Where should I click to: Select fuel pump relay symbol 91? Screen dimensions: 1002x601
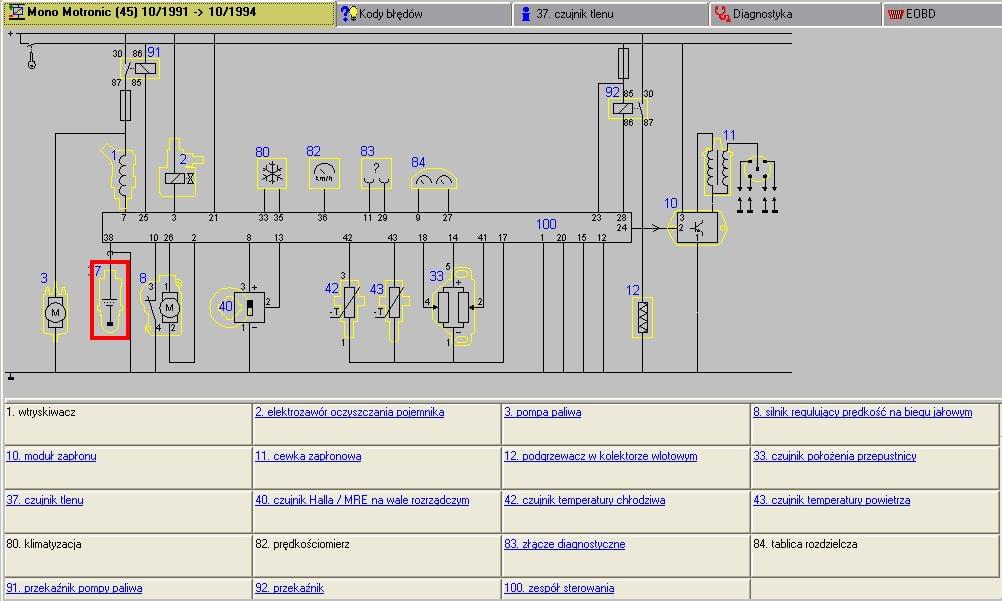point(142,68)
